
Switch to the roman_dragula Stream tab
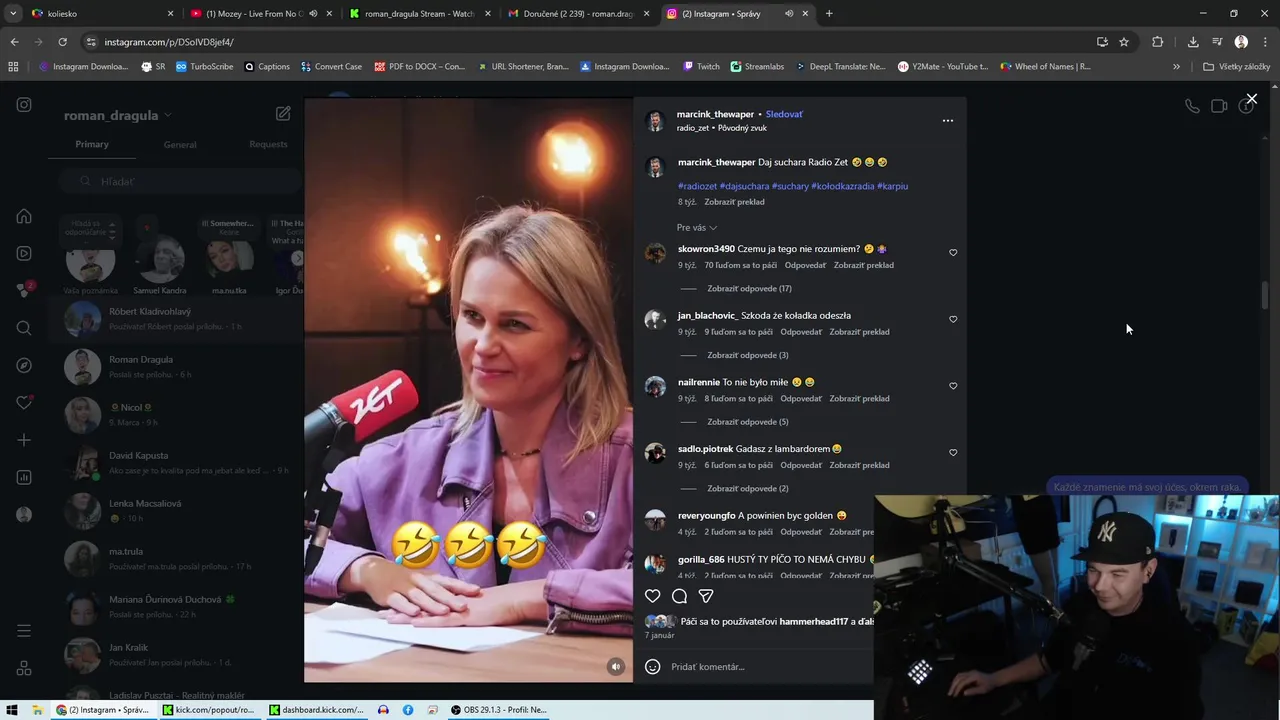tap(420, 14)
